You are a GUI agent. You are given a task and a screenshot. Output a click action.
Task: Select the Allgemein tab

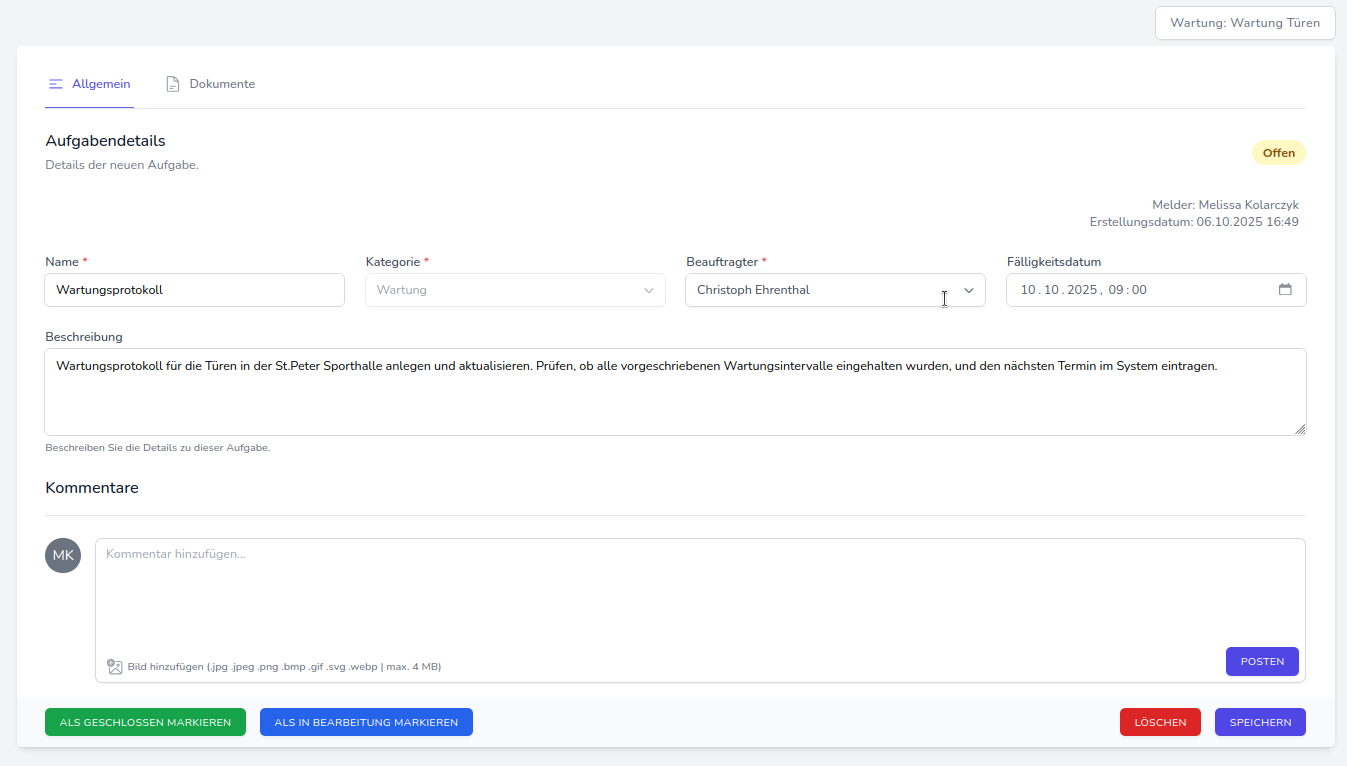point(101,84)
